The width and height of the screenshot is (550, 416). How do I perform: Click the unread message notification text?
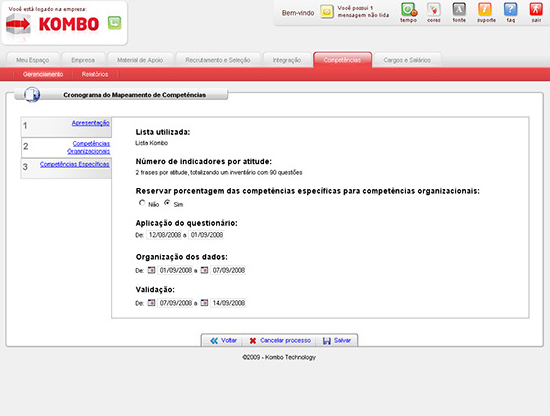(x=363, y=12)
